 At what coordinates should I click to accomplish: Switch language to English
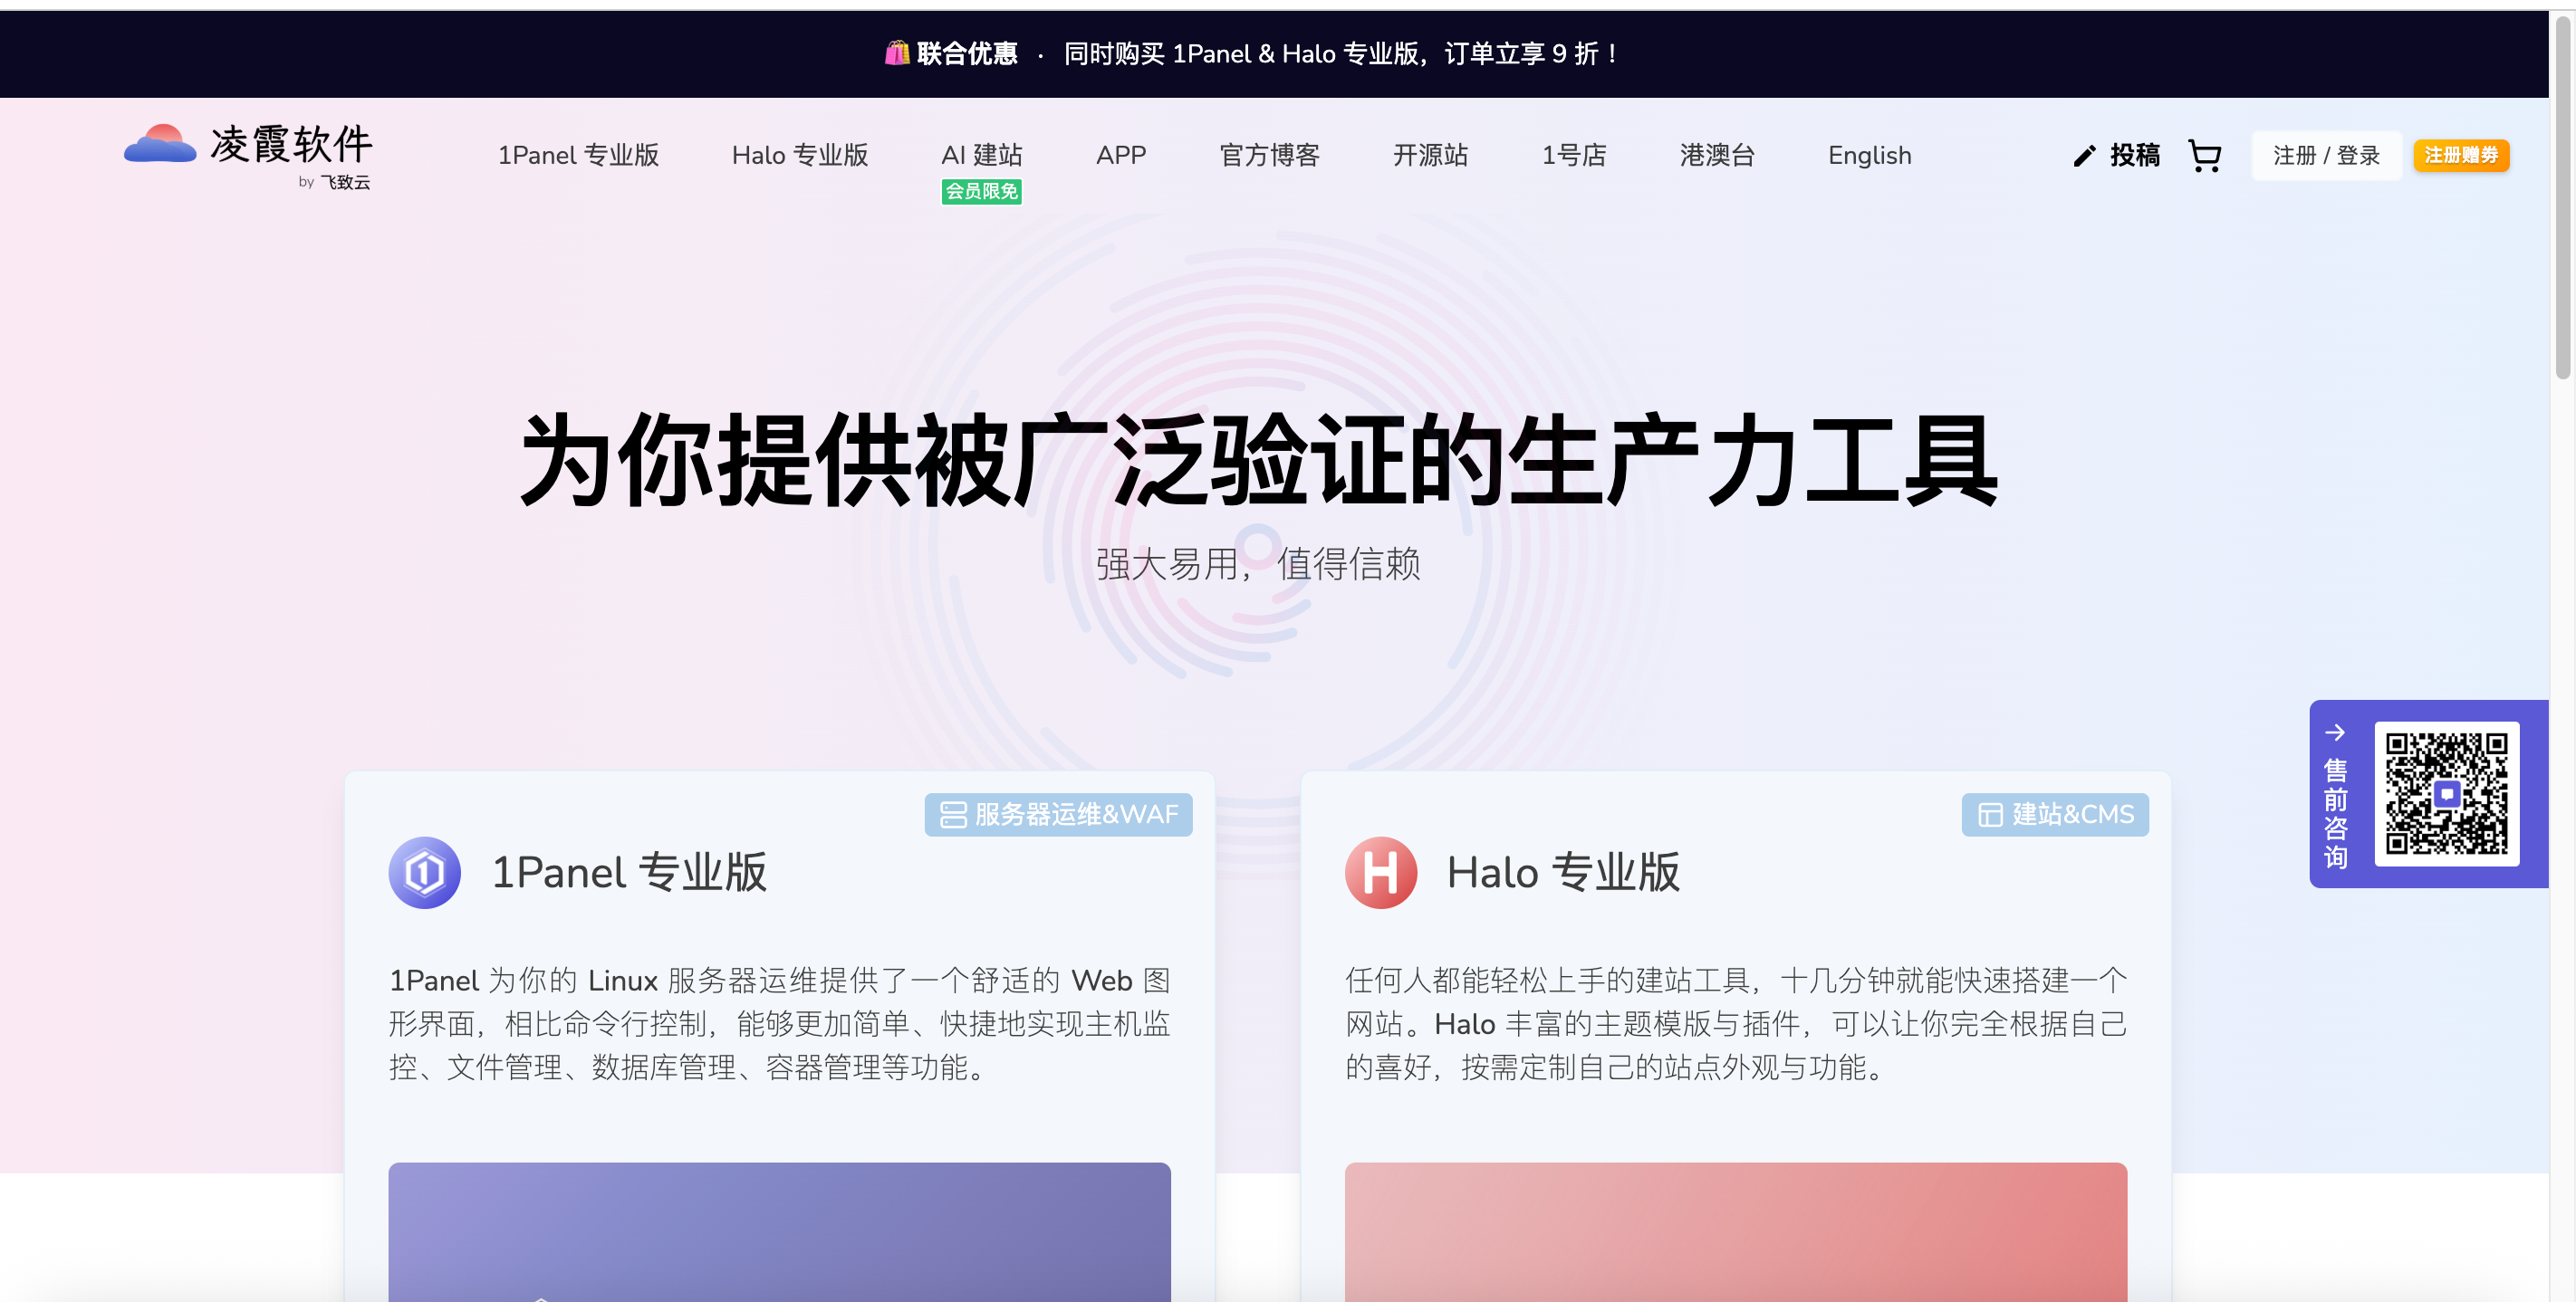point(1868,155)
